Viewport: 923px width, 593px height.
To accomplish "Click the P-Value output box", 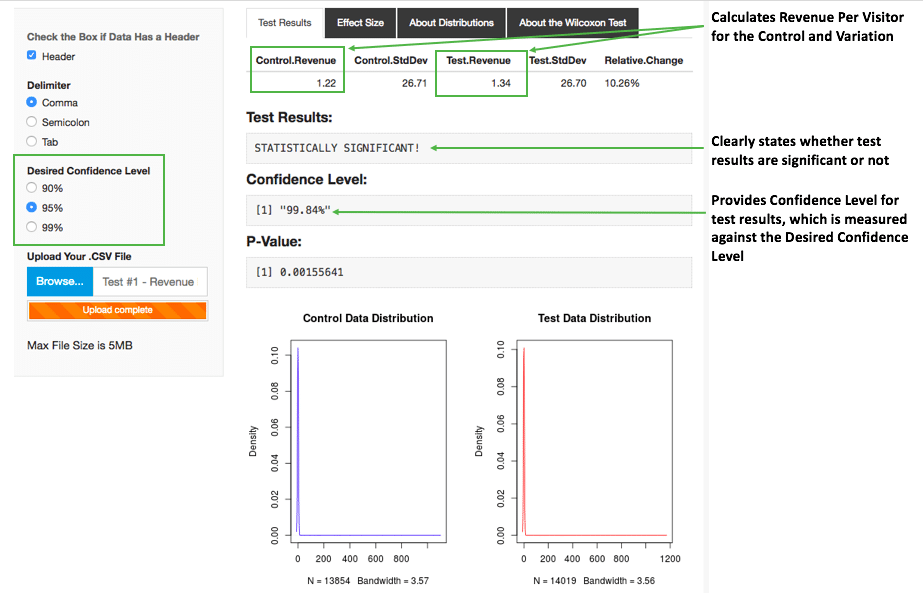I will (468, 272).
